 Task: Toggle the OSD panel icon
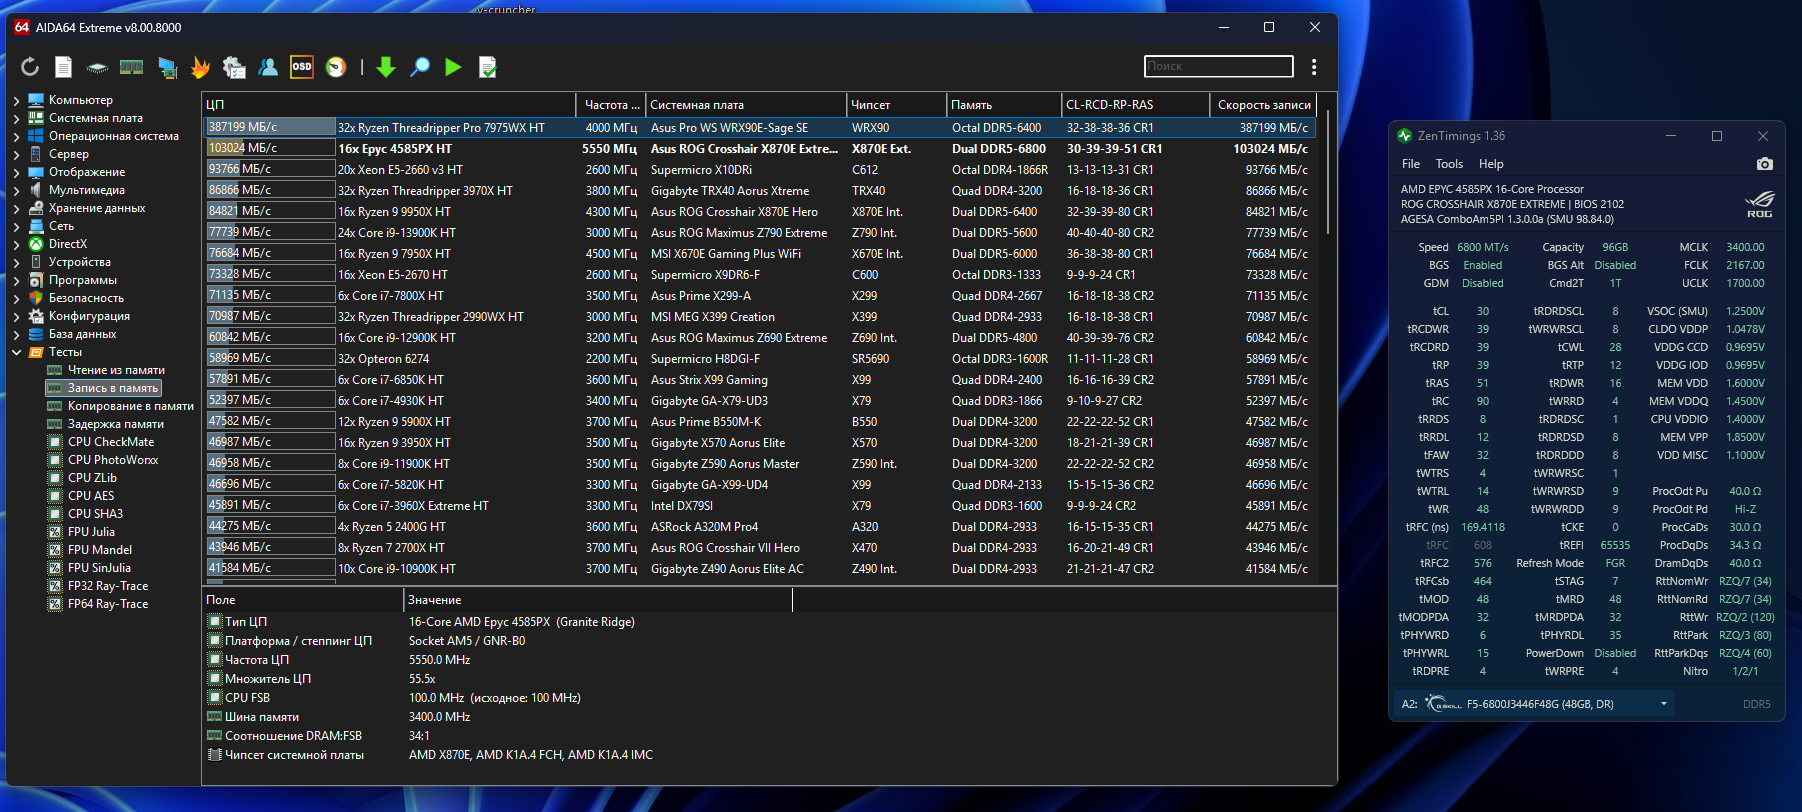point(301,67)
